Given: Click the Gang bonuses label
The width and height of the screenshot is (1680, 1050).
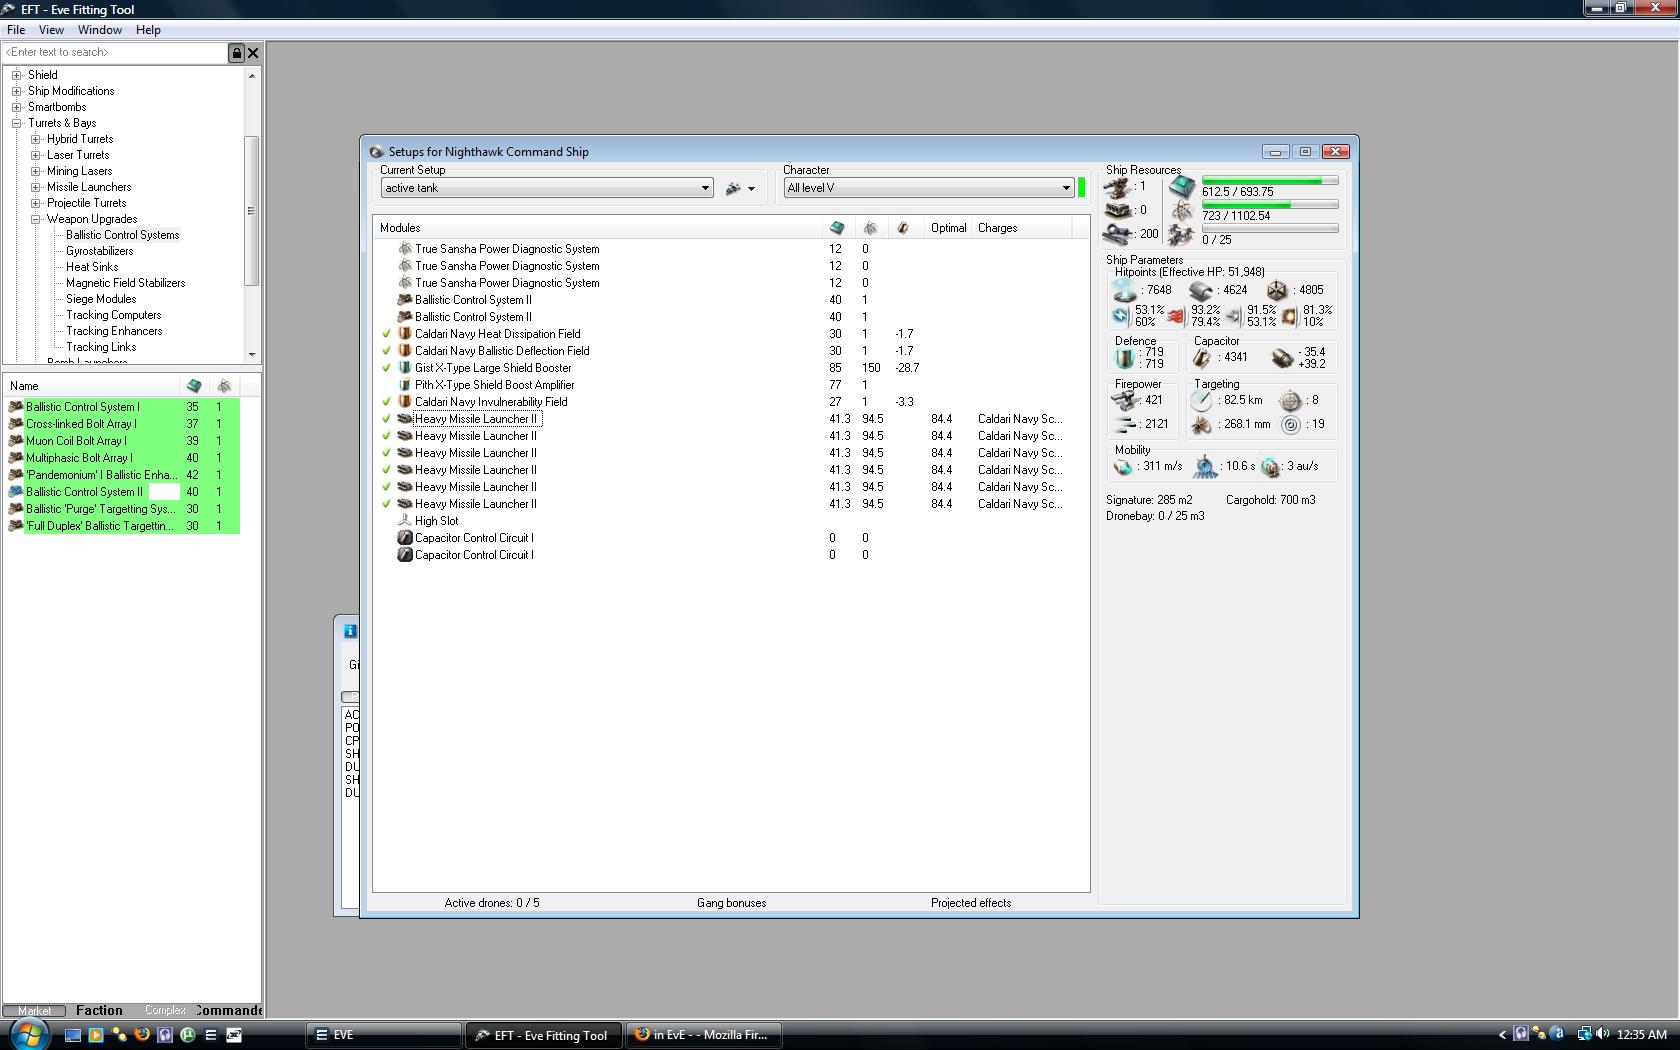Looking at the screenshot, I should (x=732, y=903).
